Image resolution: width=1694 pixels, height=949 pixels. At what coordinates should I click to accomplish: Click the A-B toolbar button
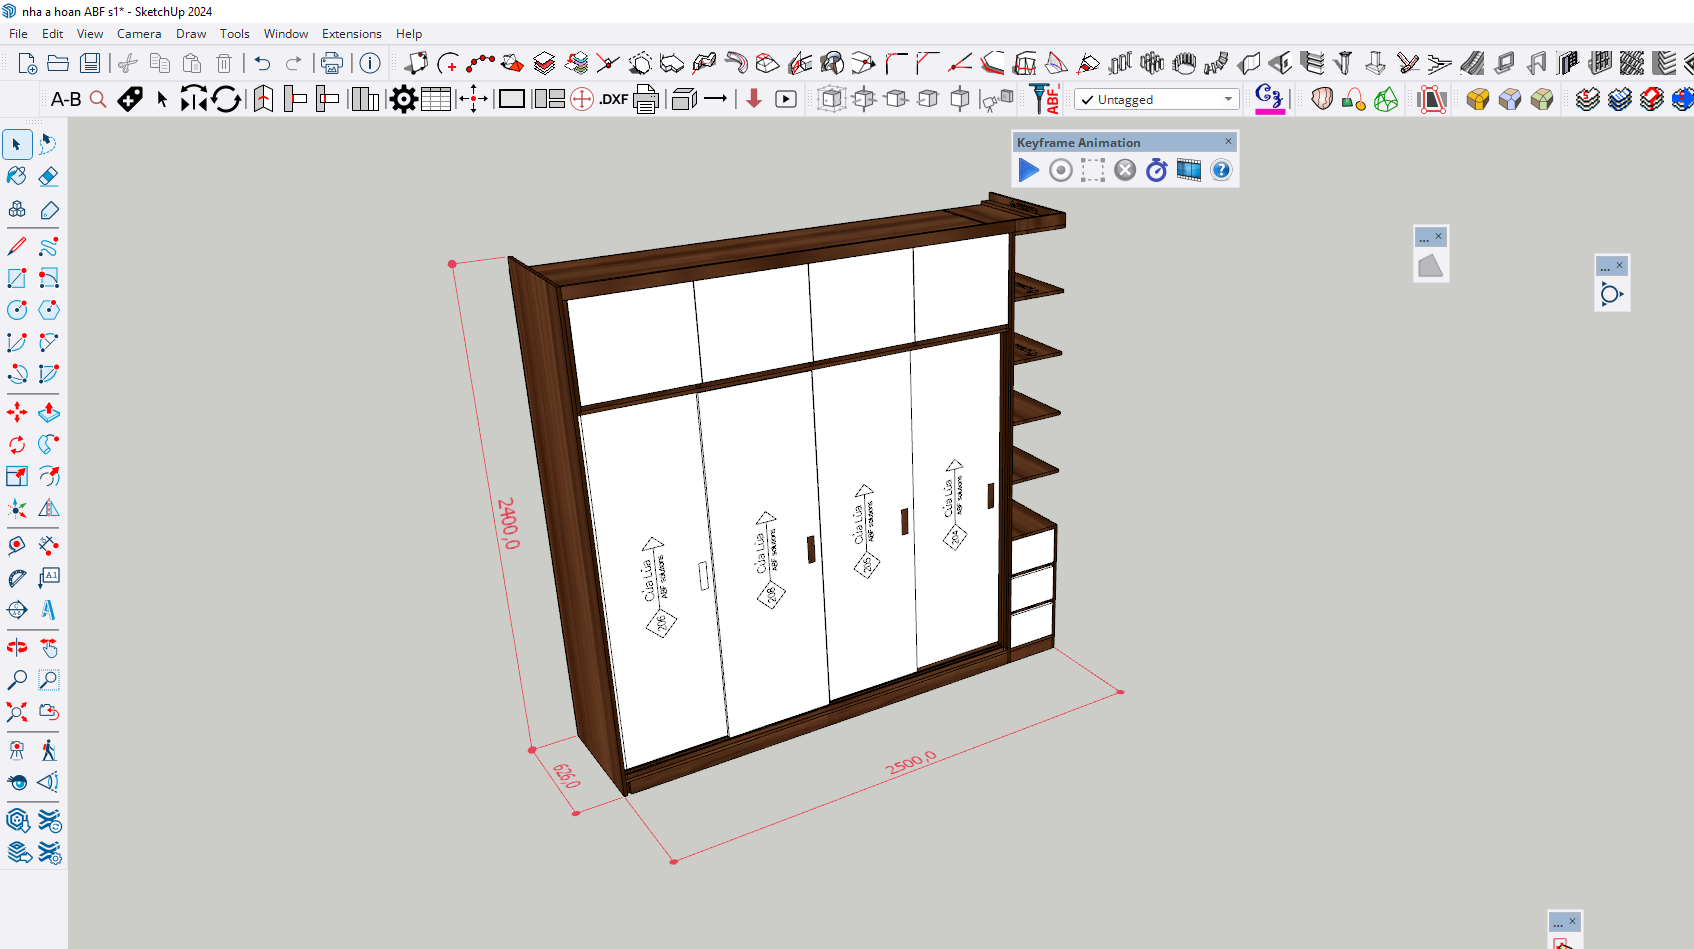coord(66,99)
